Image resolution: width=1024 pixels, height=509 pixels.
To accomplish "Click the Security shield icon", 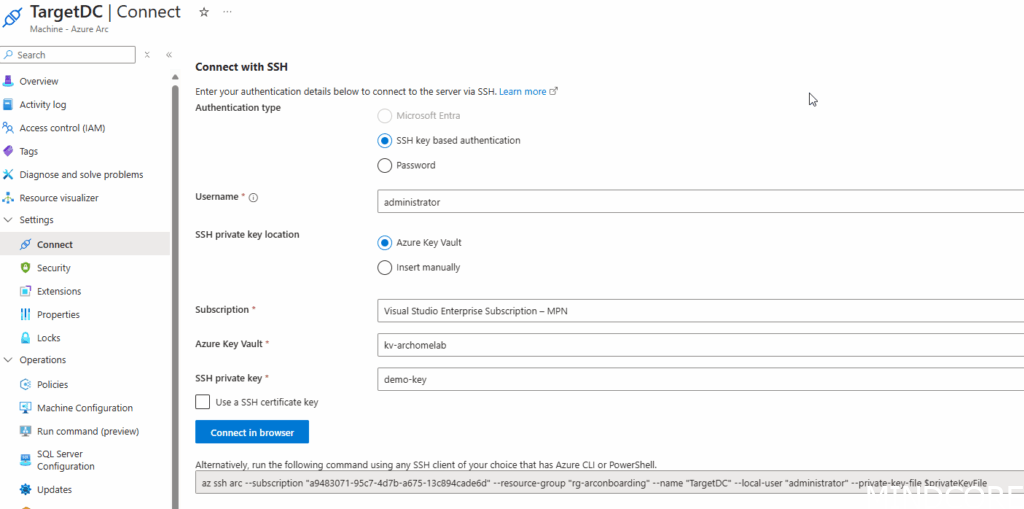I will [x=26, y=268].
